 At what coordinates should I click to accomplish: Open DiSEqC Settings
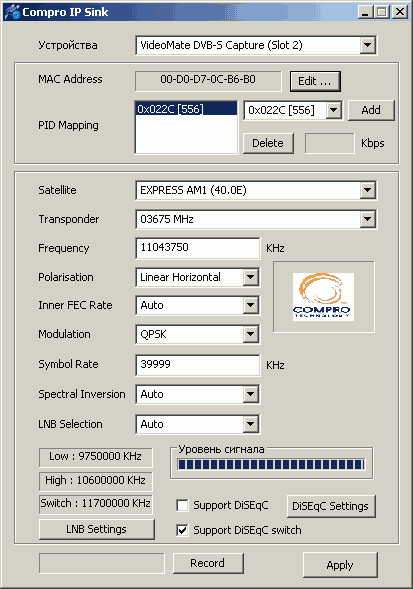tap(331, 506)
